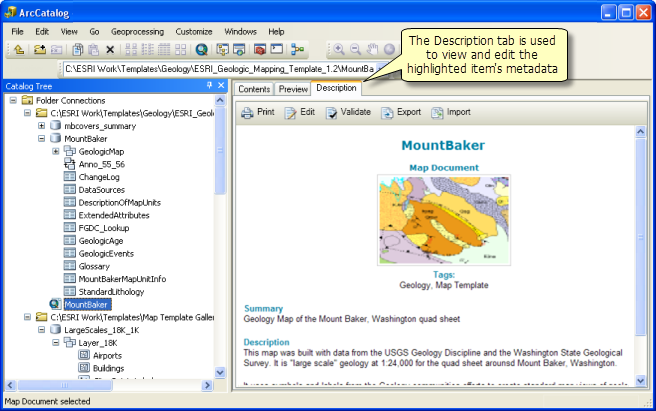Select the Airports feature class
Screen dimensions: 656x411
[x=108, y=355]
